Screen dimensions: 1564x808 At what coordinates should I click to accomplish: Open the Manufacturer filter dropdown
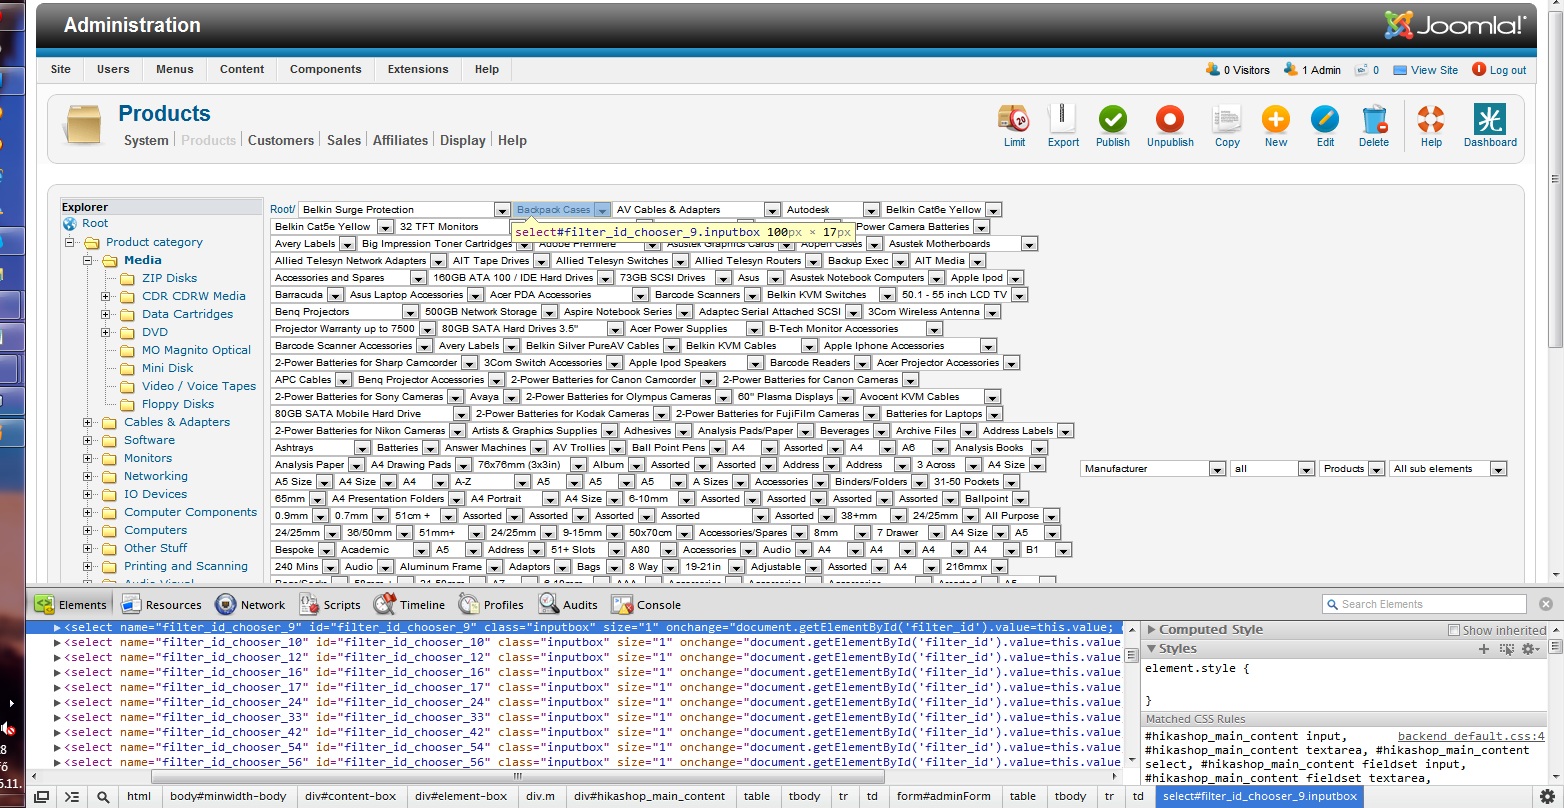click(x=1153, y=469)
